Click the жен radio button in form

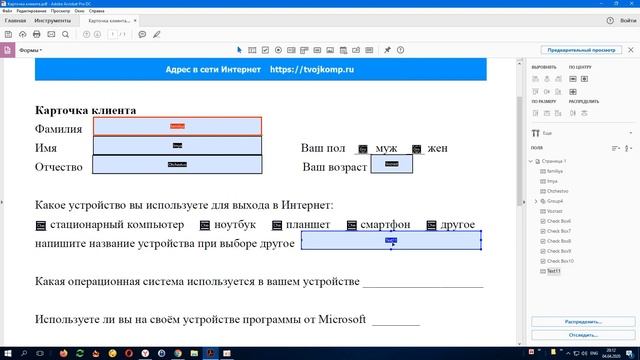(x=416, y=149)
